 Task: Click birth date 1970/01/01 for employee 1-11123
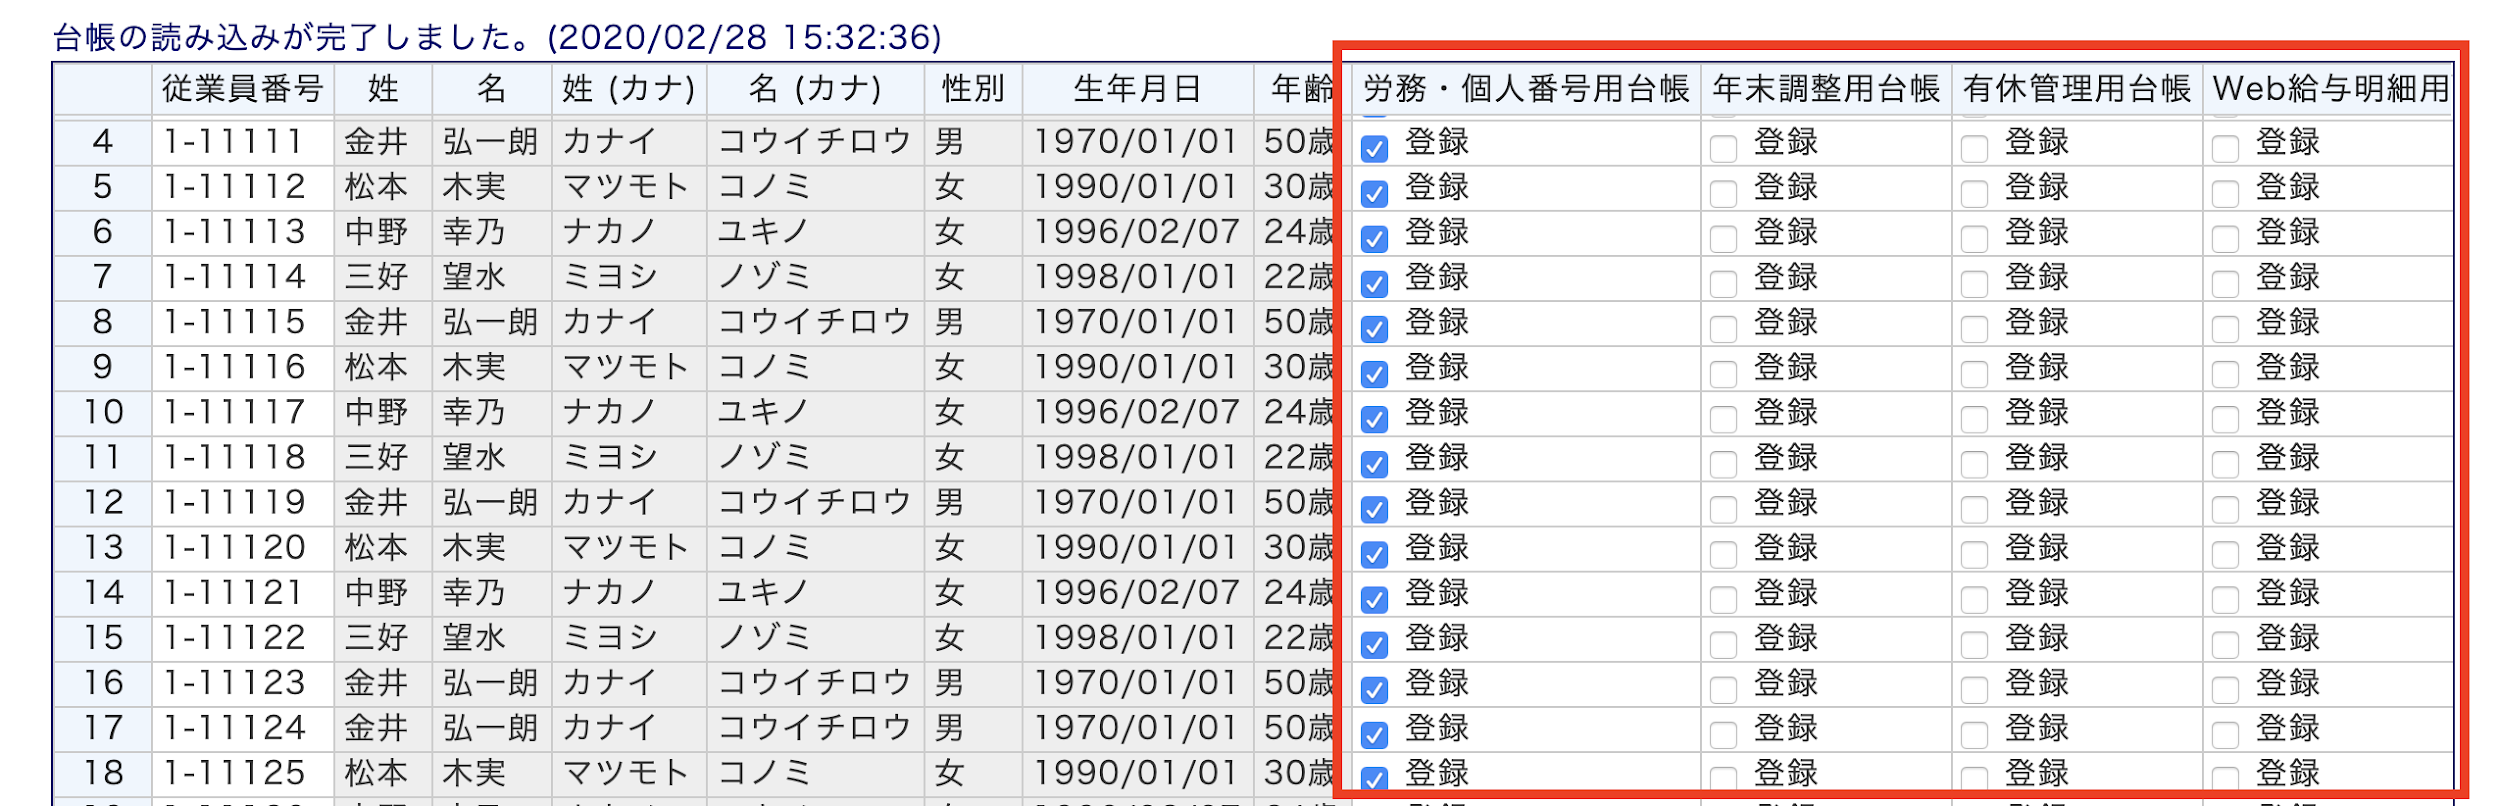tap(1137, 683)
